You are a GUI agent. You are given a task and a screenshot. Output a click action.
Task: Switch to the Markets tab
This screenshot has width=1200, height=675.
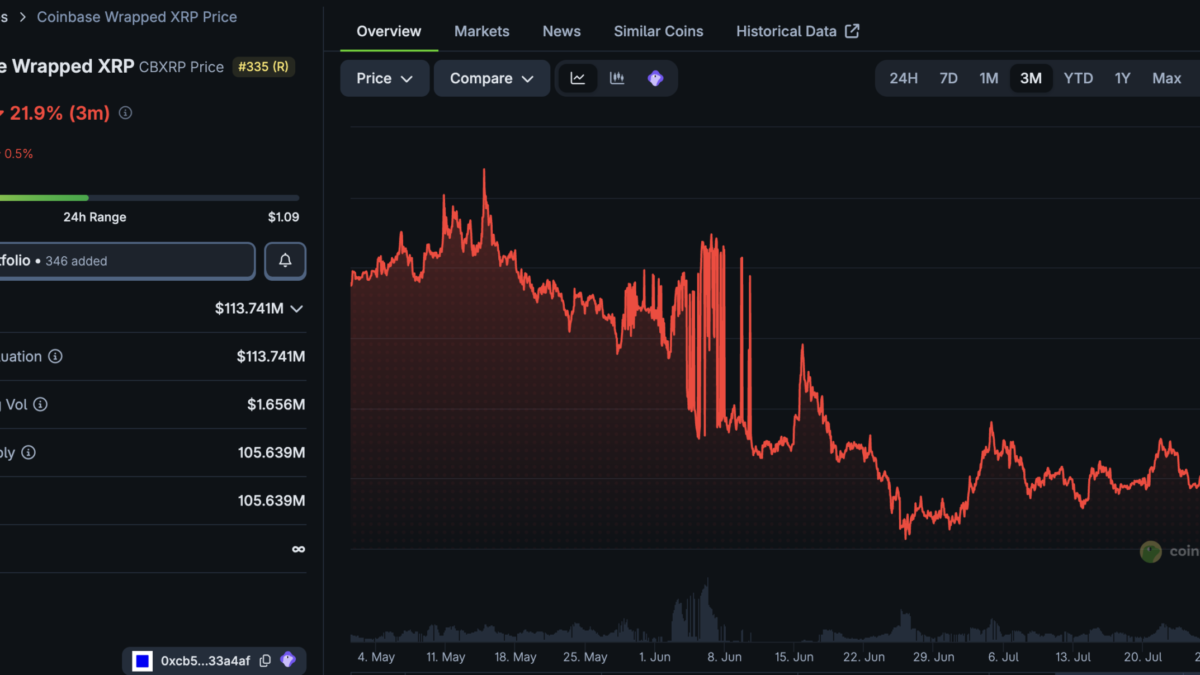[x=482, y=31]
